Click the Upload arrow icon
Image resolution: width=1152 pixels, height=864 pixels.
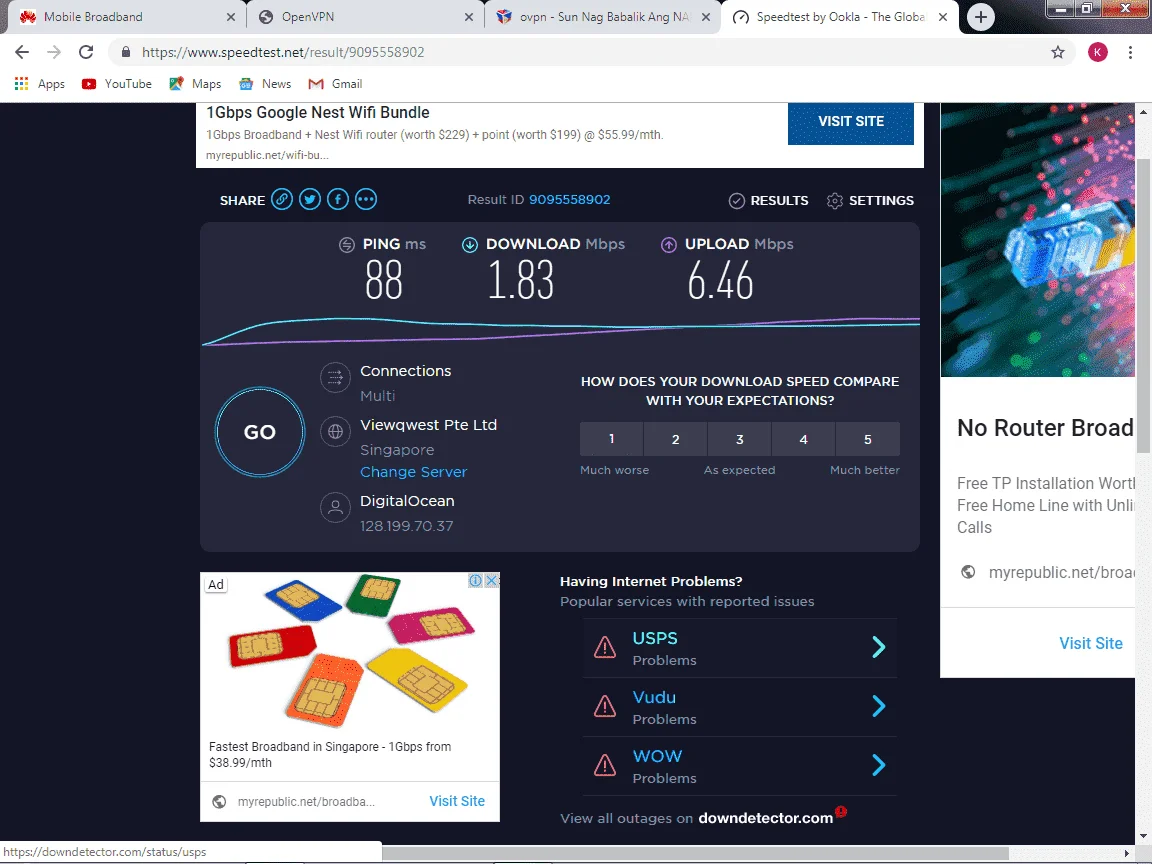pyautogui.click(x=669, y=245)
